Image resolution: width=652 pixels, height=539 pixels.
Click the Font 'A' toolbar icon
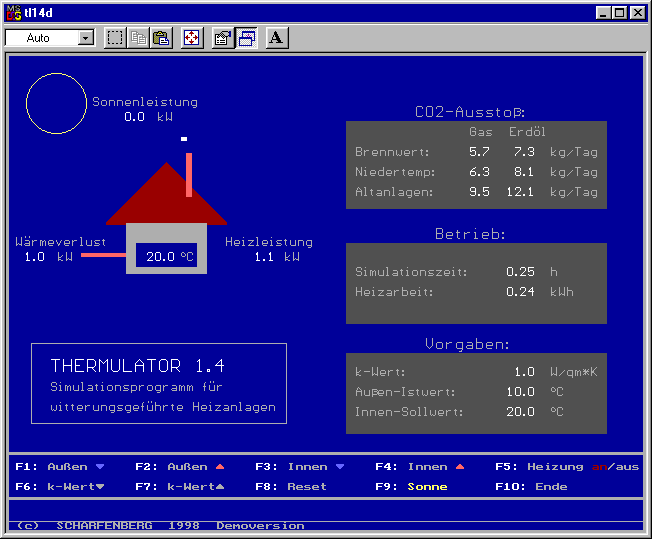click(277, 38)
